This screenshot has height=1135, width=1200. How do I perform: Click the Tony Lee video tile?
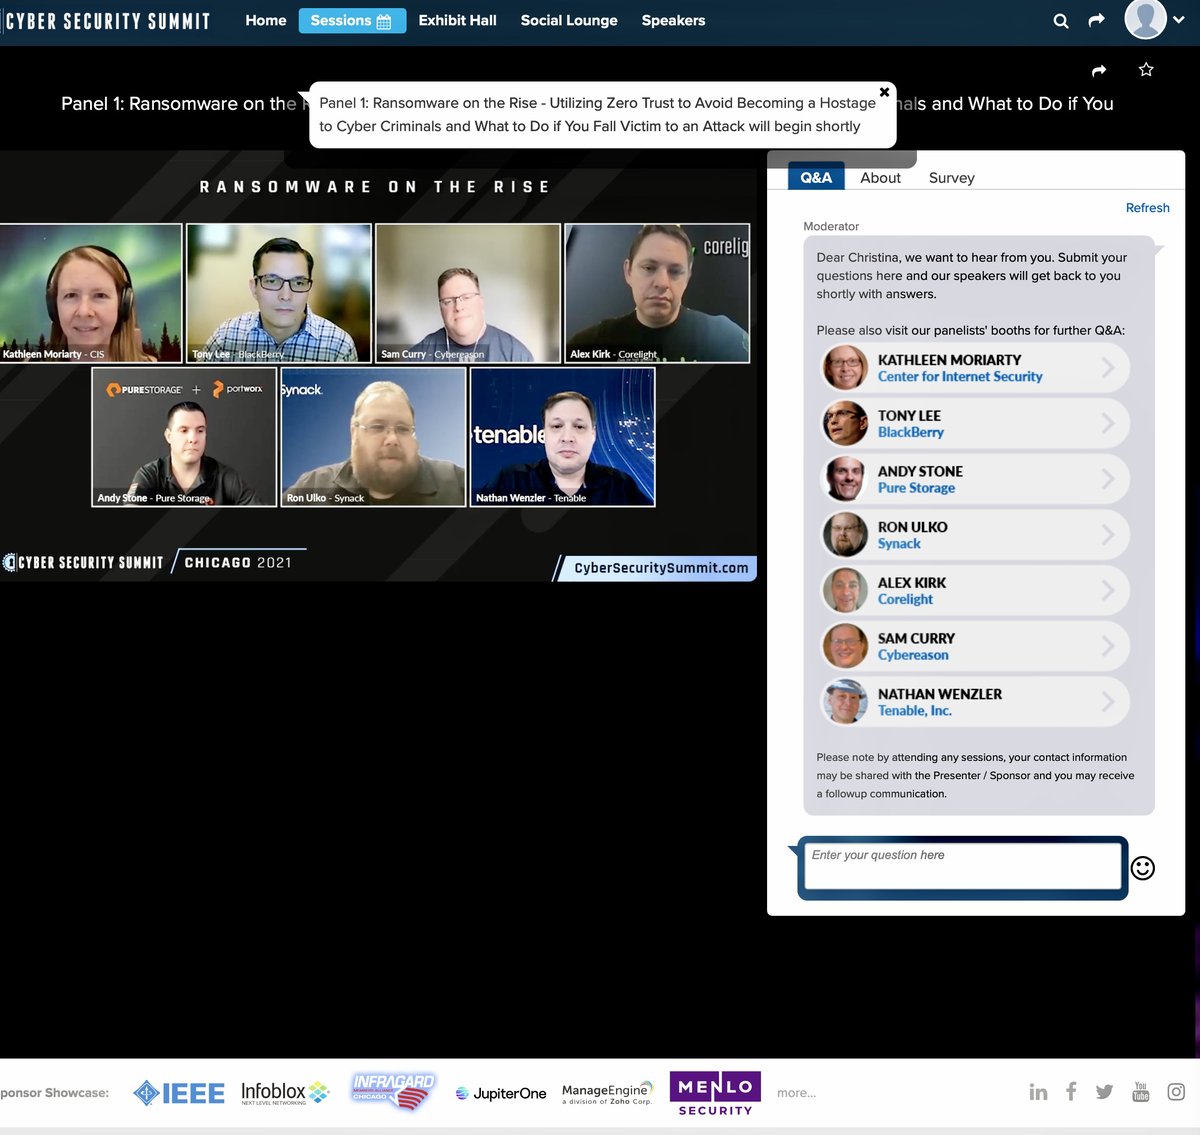(279, 293)
